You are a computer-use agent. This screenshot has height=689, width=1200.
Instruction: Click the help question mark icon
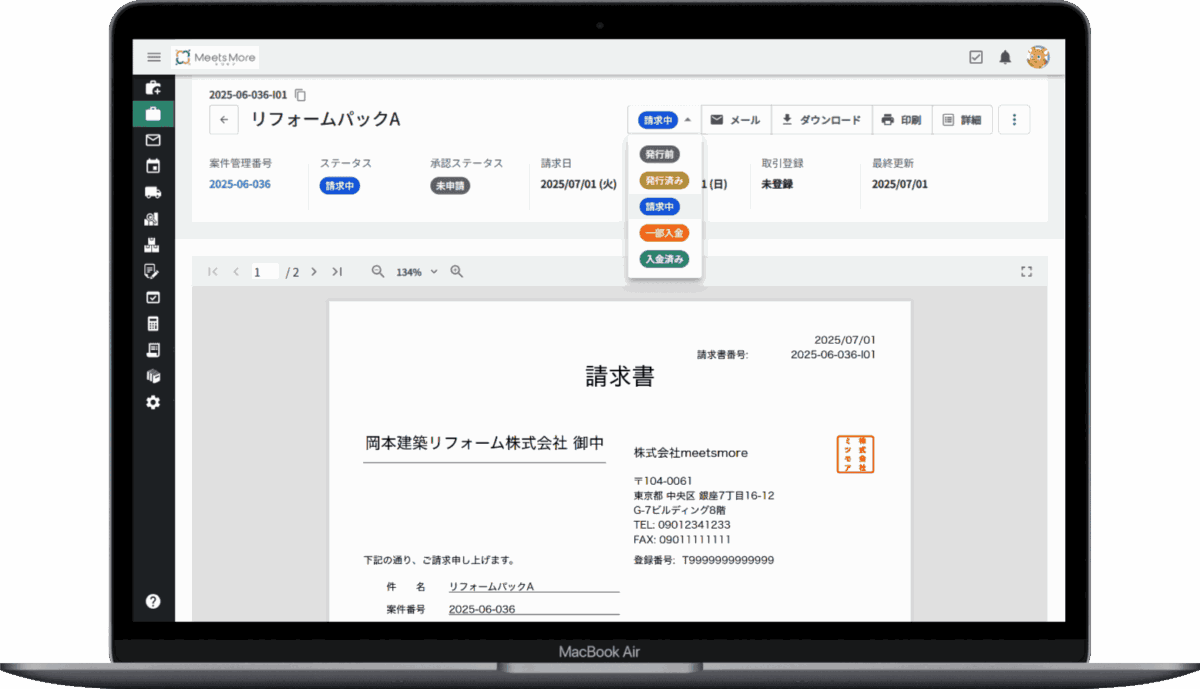[x=153, y=601]
